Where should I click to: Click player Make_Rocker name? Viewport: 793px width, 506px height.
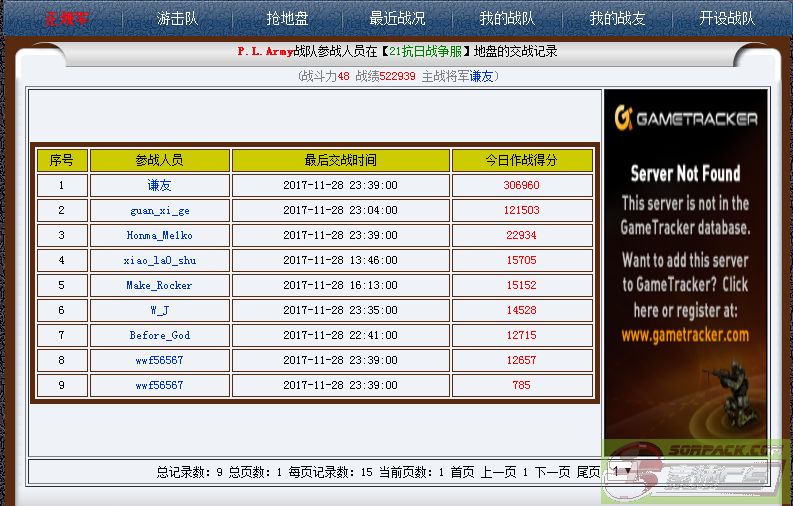(x=160, y=285)
